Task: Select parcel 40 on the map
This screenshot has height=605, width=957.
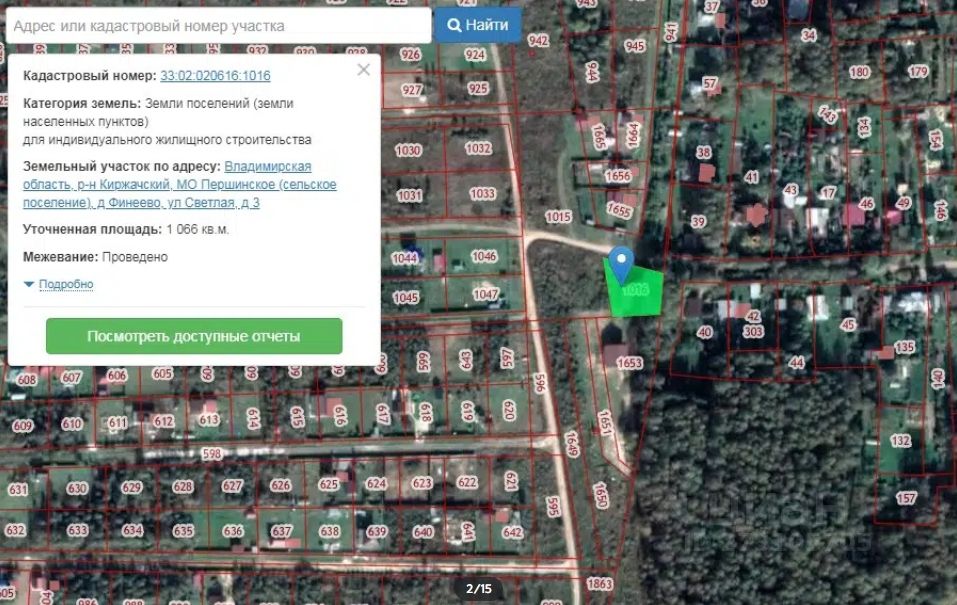Action: [704, 332]
